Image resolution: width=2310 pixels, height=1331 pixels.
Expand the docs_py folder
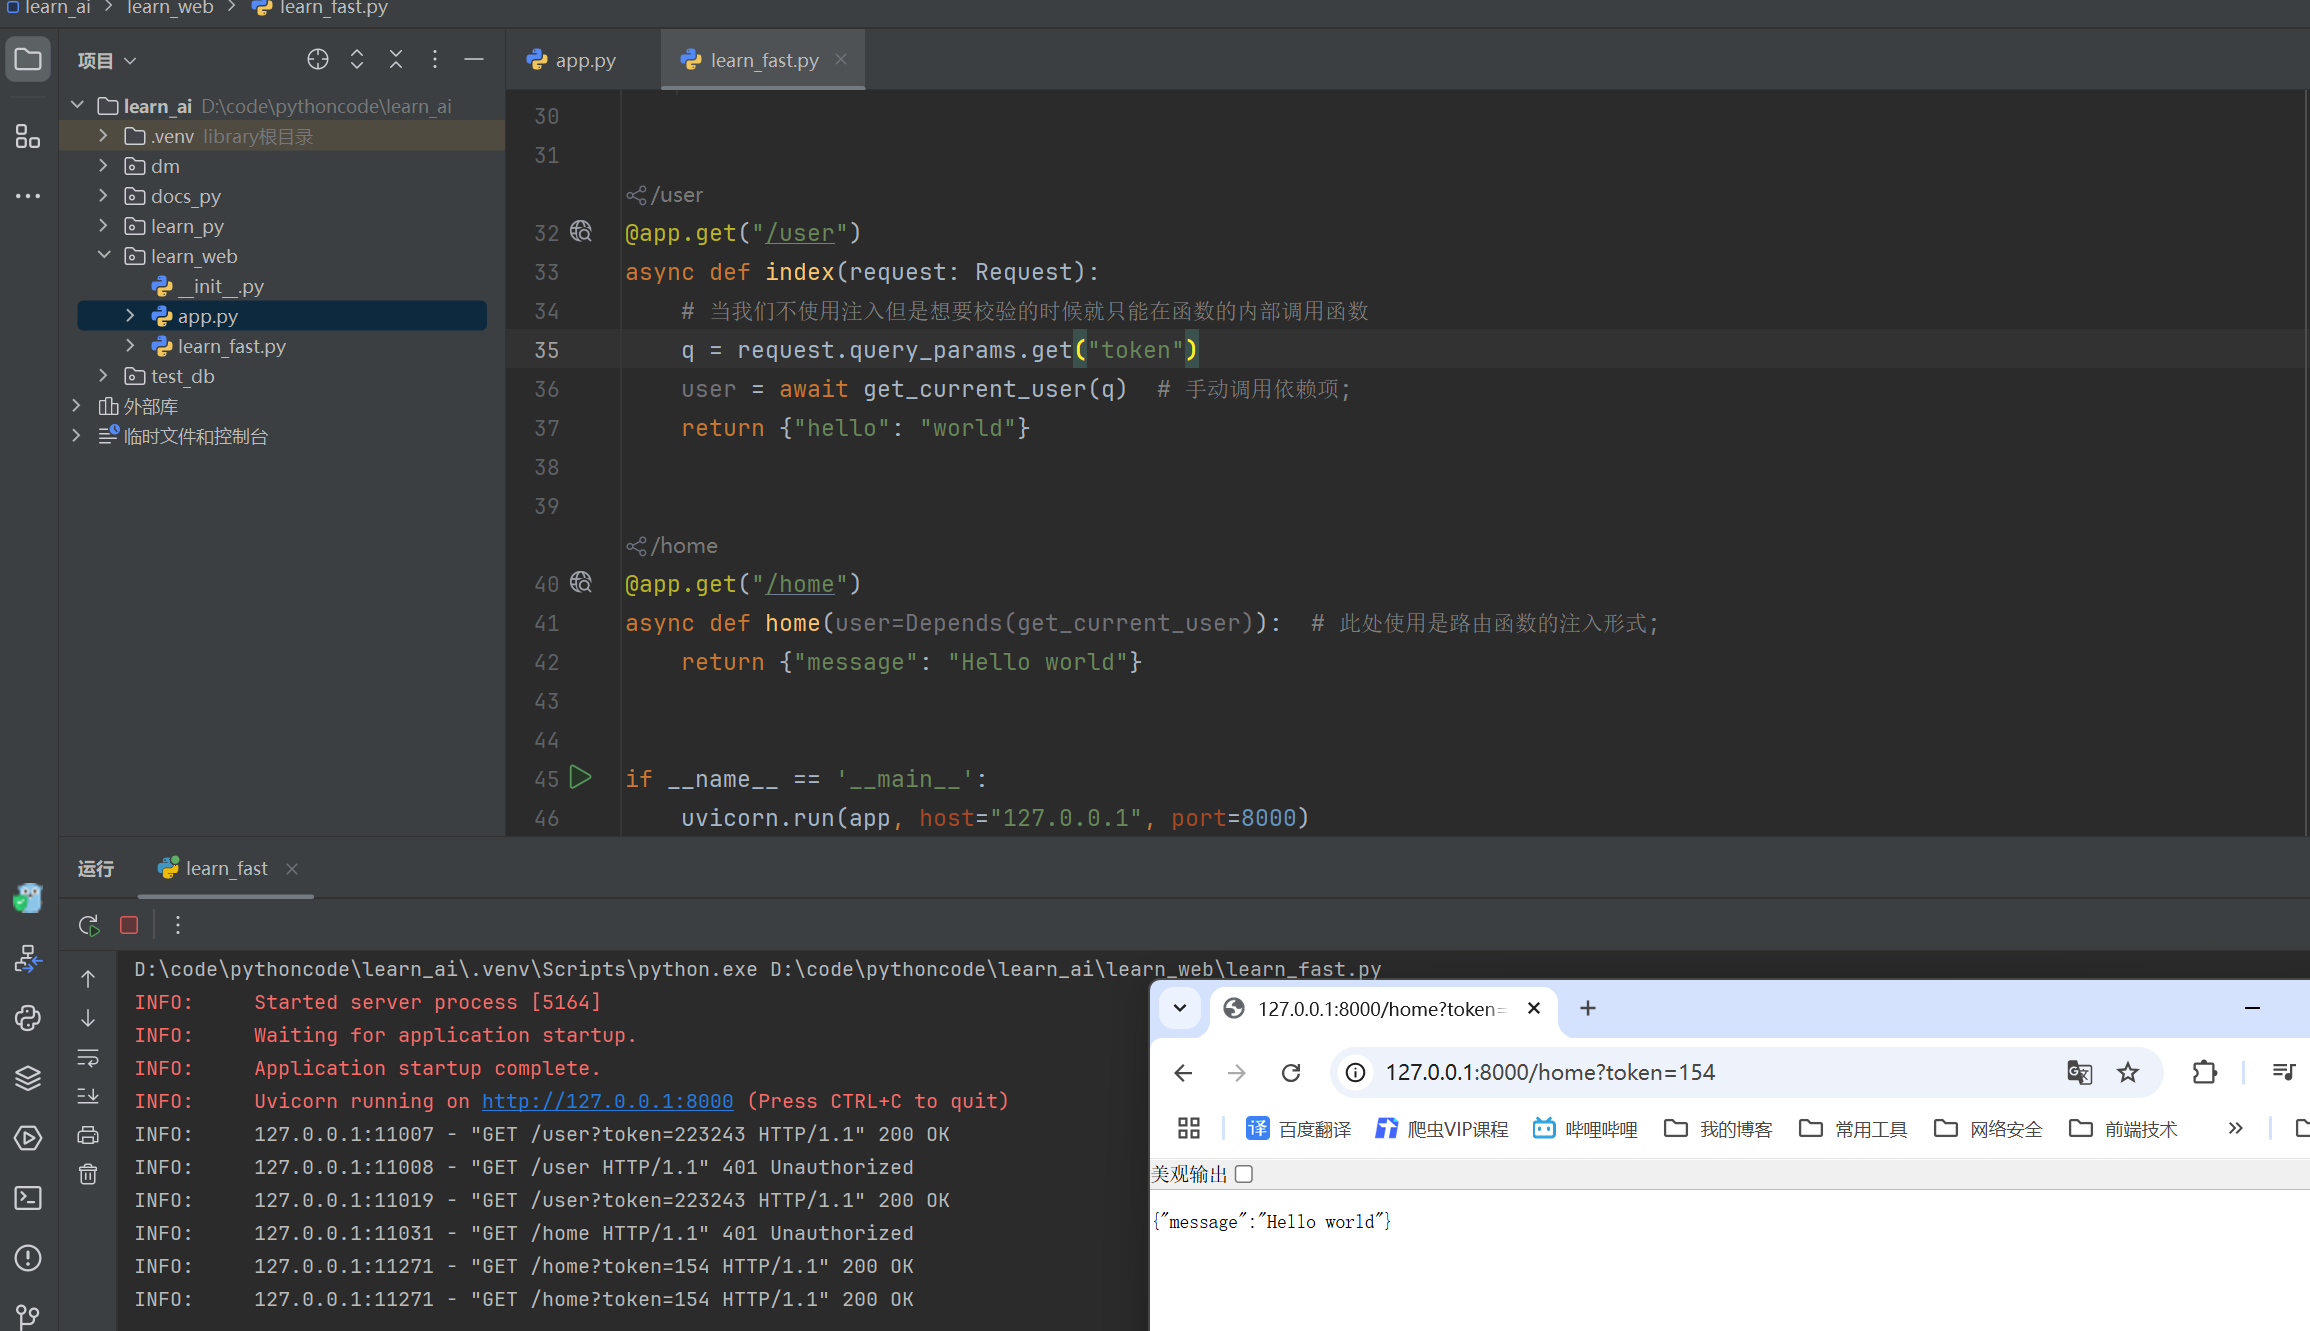coord(104,196)
